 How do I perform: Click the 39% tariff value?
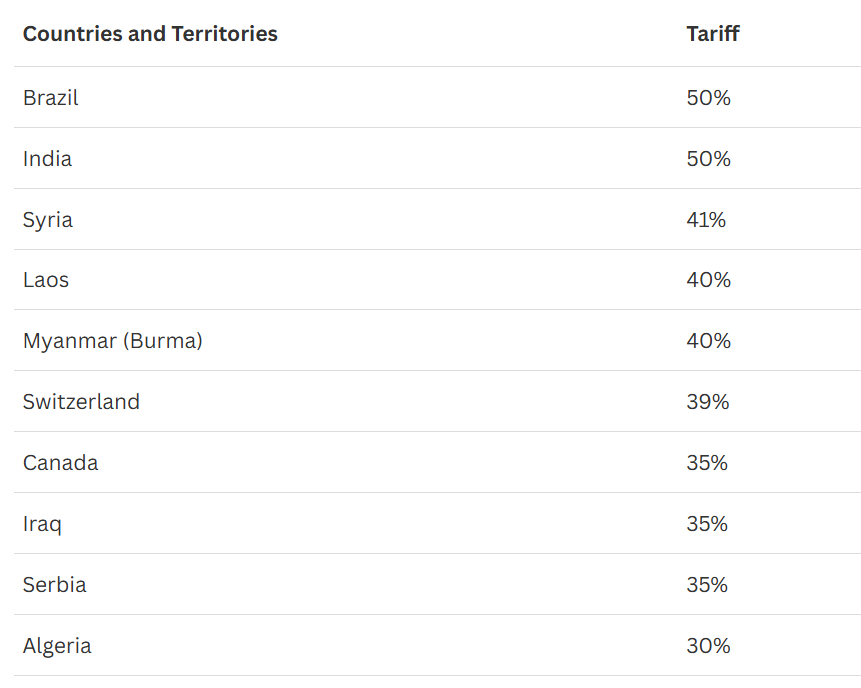click(x=708, y=402)
